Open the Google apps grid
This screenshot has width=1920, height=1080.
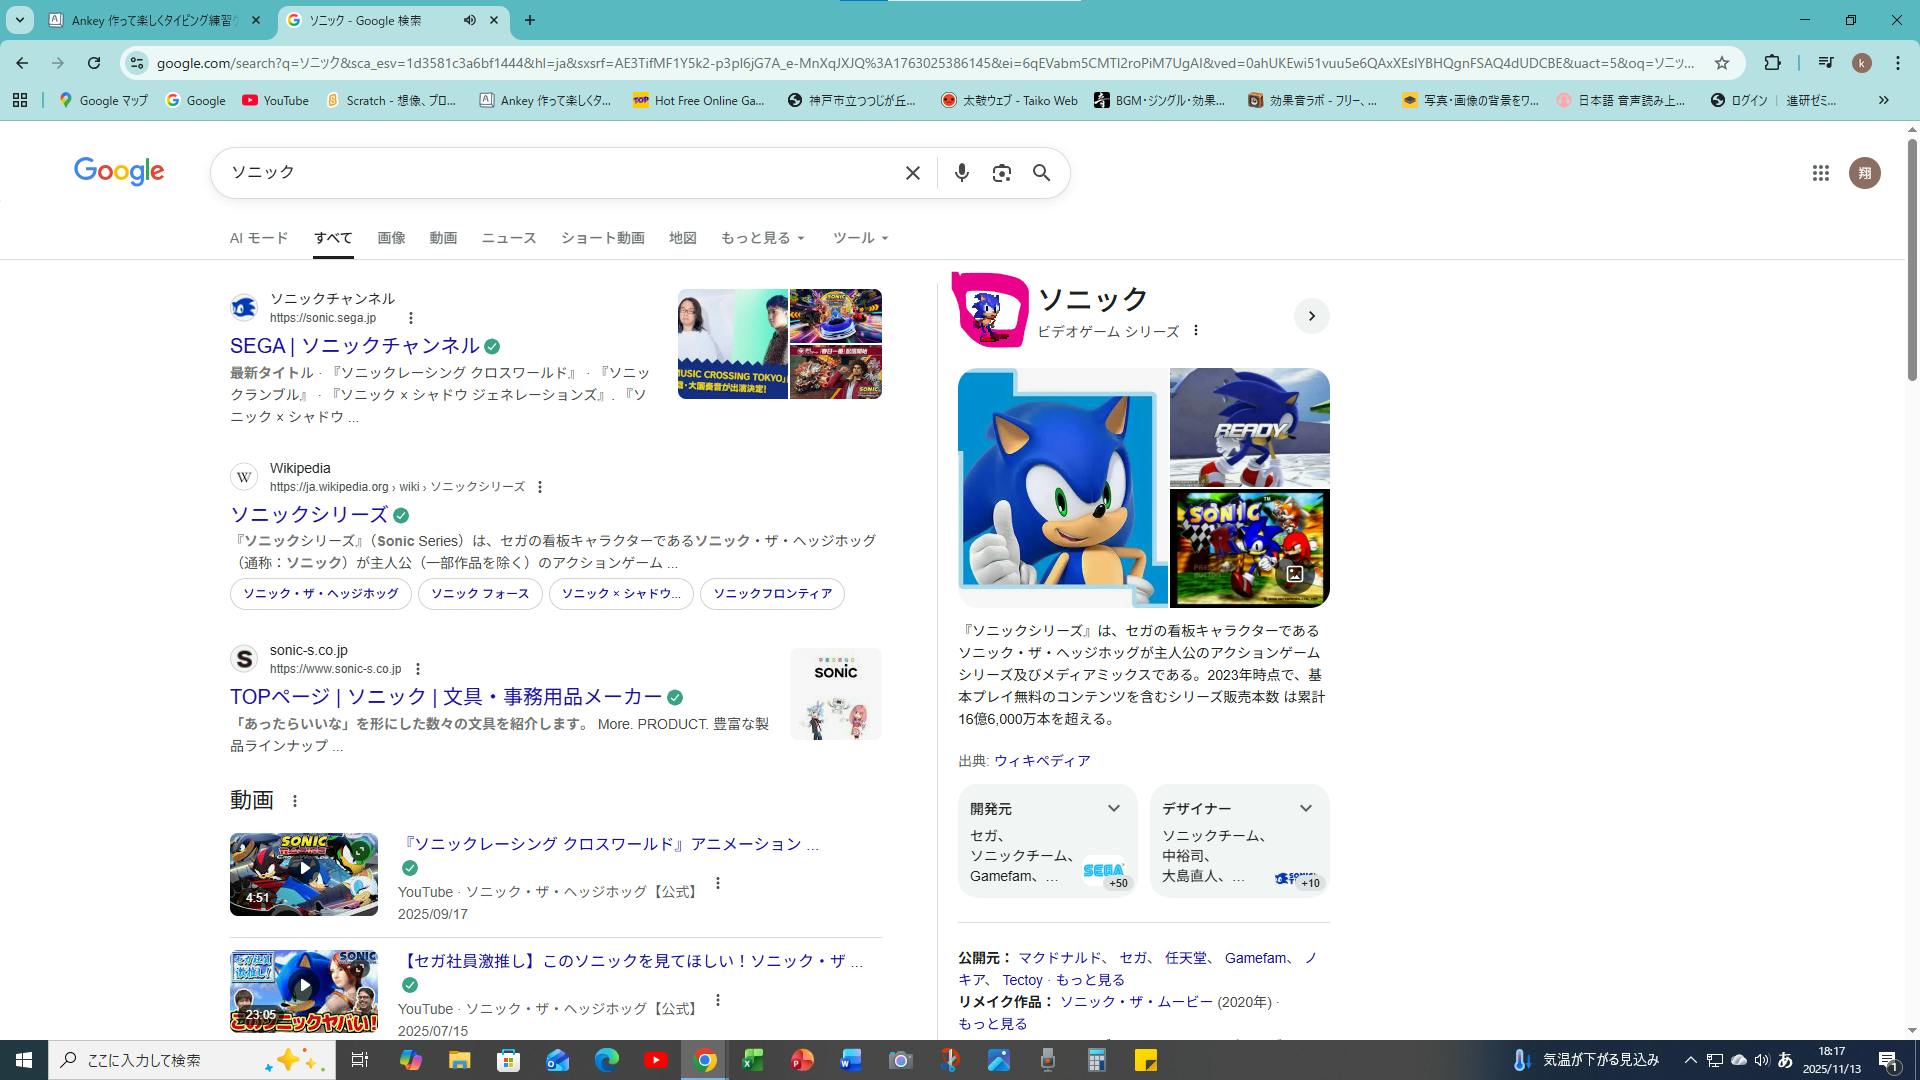point(1820,173)
